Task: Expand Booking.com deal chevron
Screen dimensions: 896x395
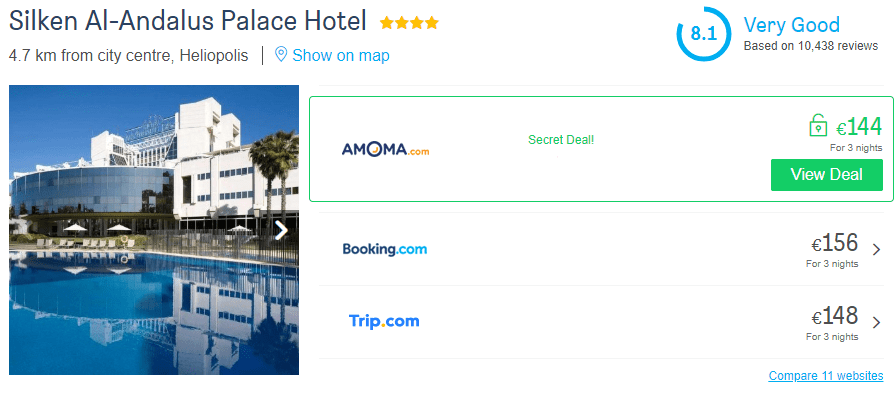Action: tap(877, 250)
